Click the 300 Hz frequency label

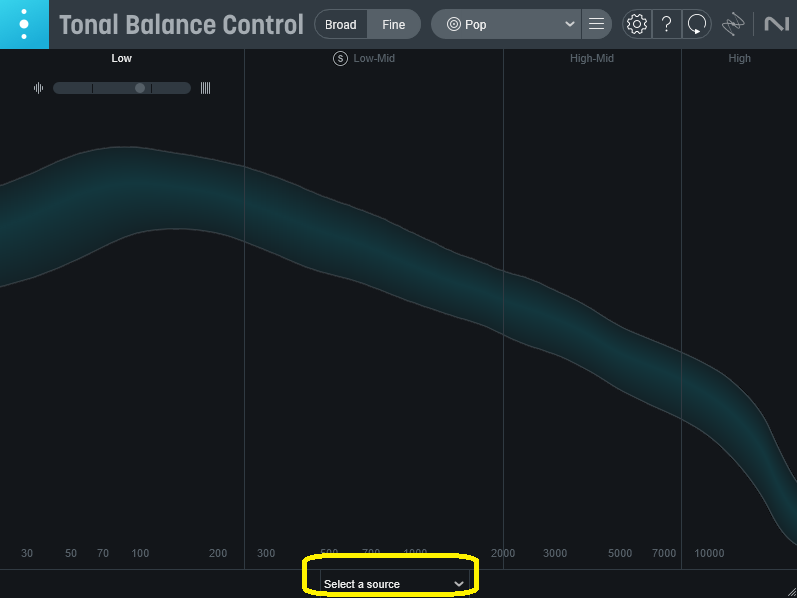[x=266, y=553]
